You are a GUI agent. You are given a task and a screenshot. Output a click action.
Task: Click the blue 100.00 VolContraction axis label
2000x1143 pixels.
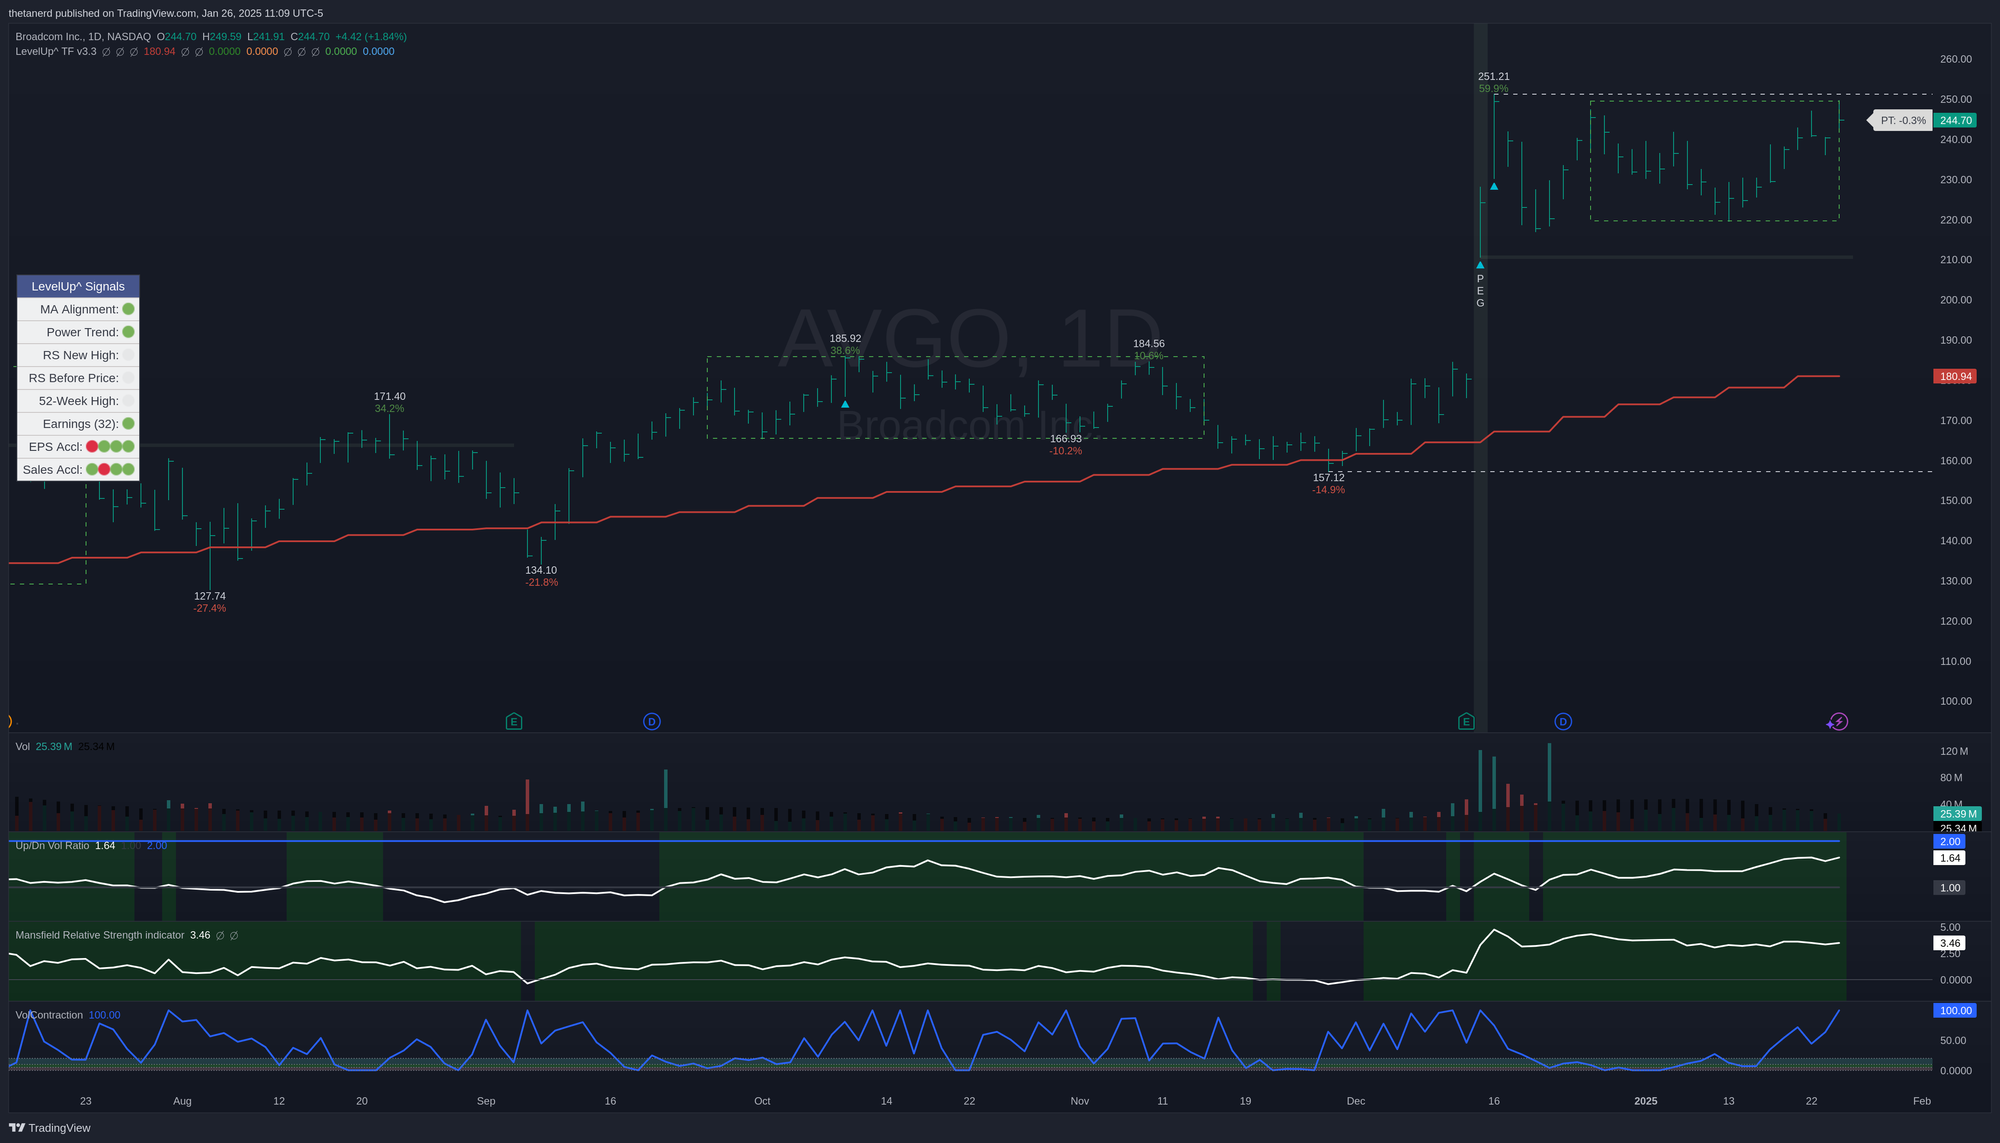pyautogui.click(x=1955, y=1011)
